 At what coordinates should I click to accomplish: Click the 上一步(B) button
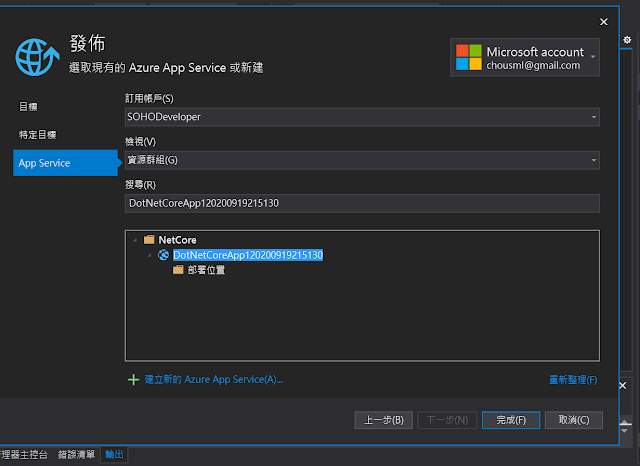click(x=384, y=420)
